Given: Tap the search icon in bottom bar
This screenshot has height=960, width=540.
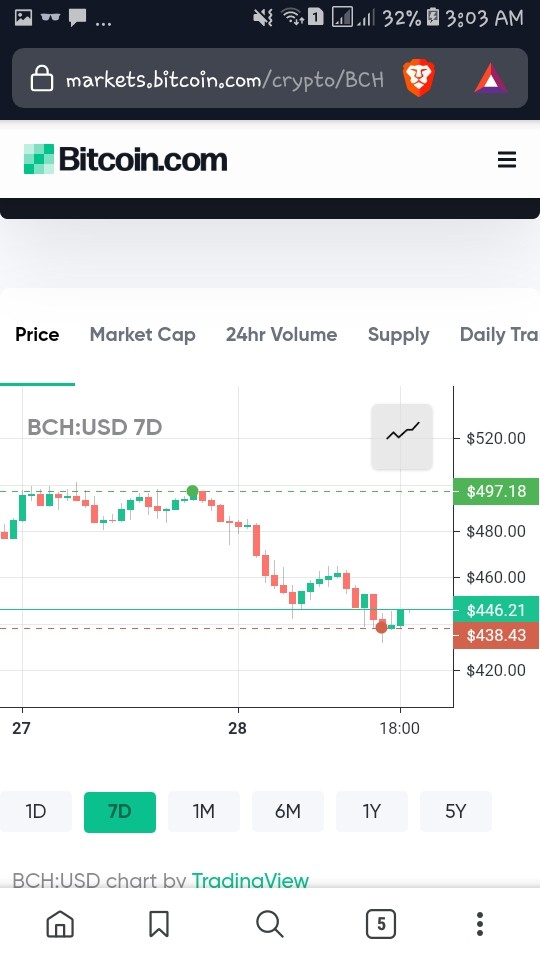Looking at the screenshot, I should coord(269,923).
